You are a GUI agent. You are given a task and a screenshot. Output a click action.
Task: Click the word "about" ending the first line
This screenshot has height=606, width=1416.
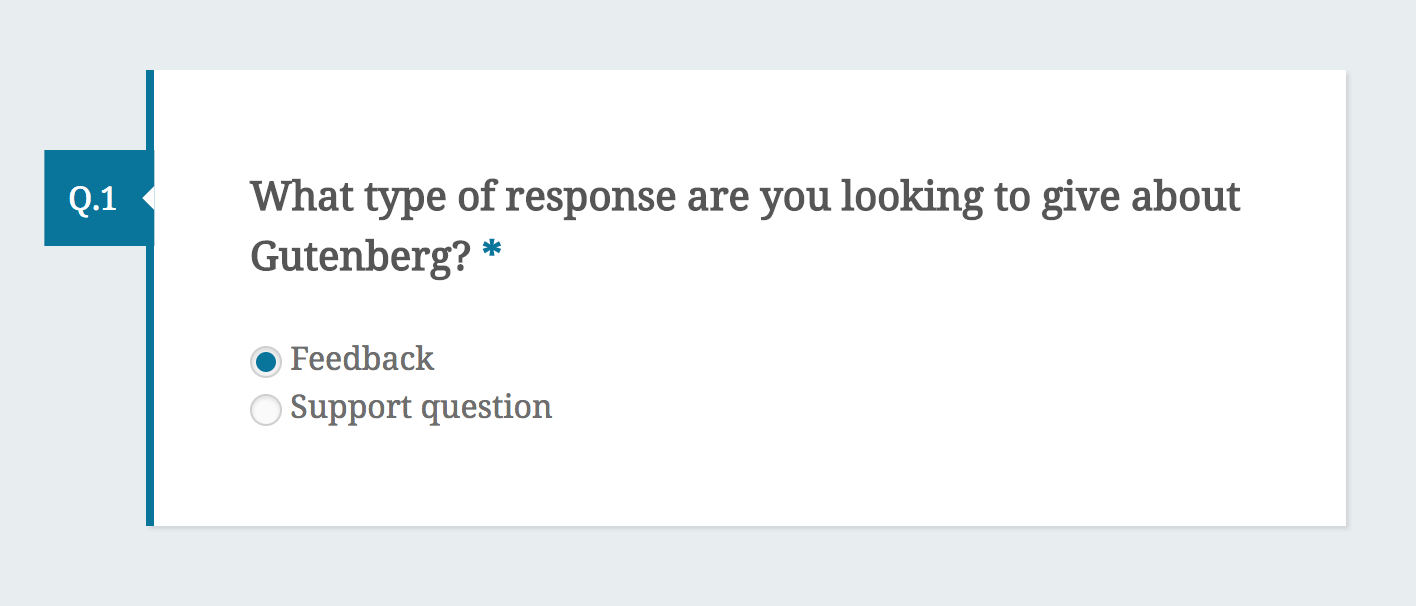1185,197
